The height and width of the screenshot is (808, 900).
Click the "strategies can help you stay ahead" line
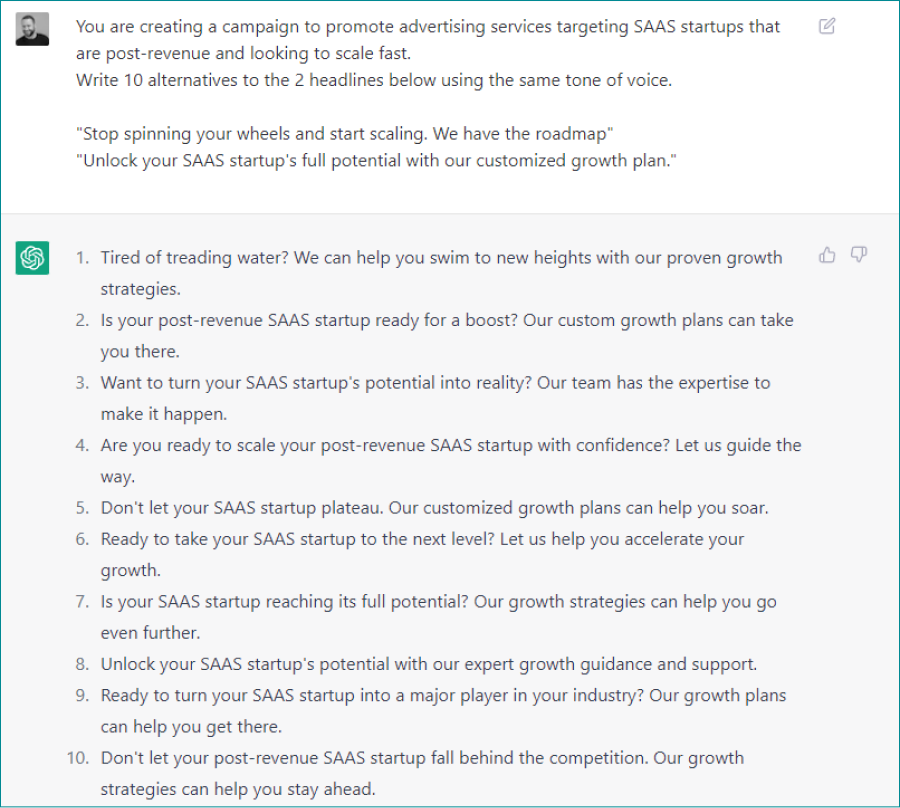[237, 789]
